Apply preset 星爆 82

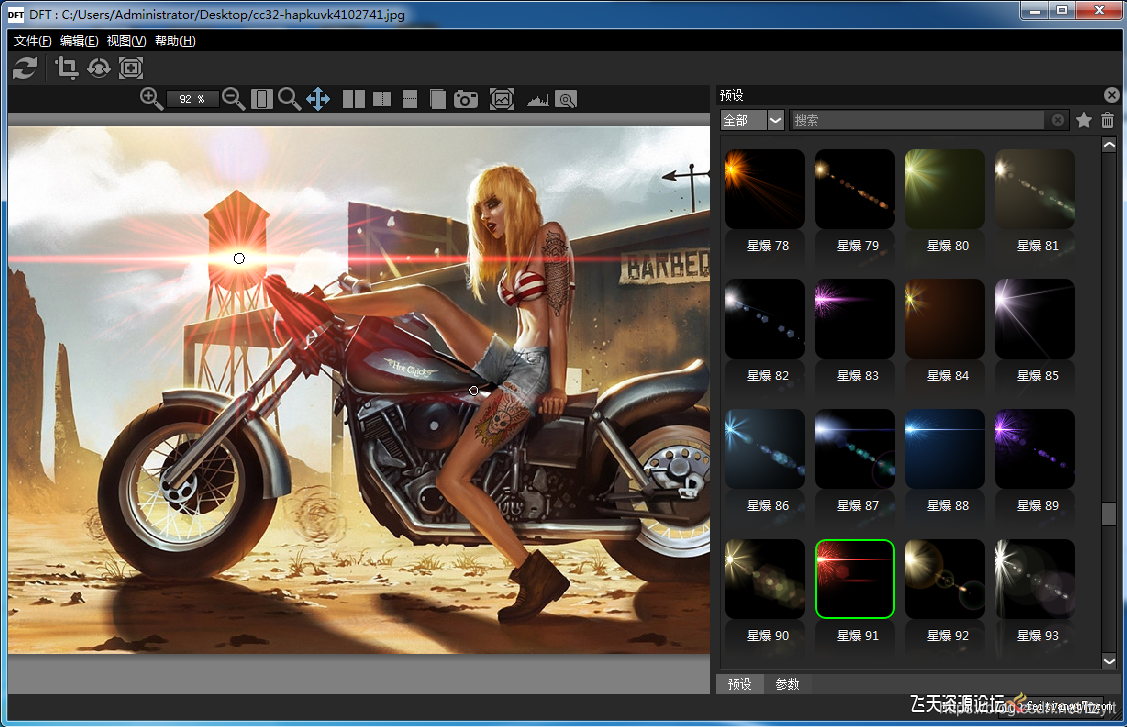tap(765, 319)
